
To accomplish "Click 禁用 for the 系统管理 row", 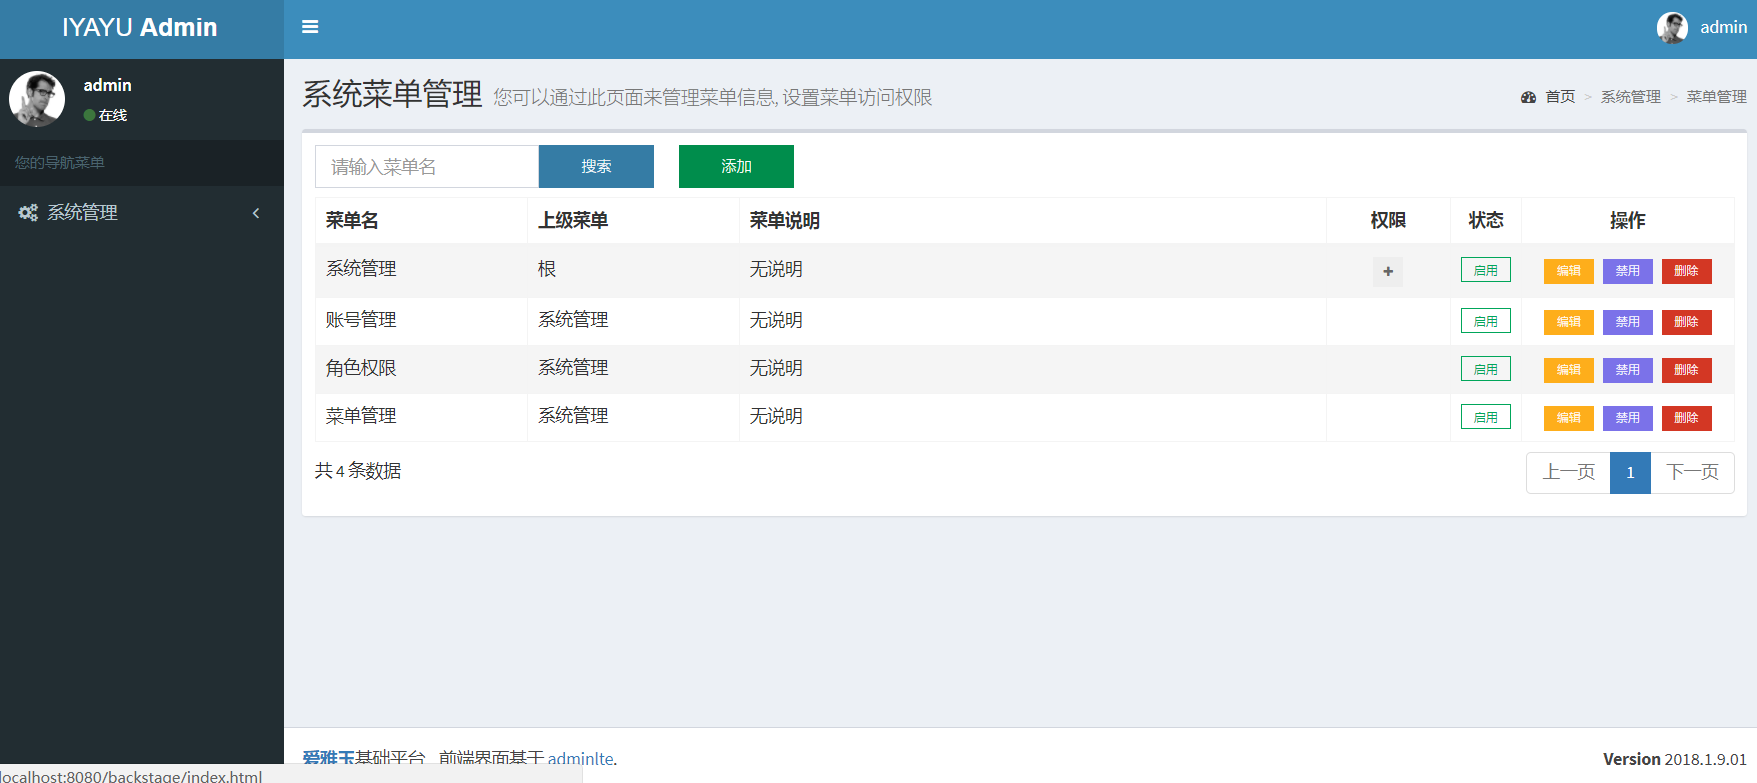I will (1628, 271).
